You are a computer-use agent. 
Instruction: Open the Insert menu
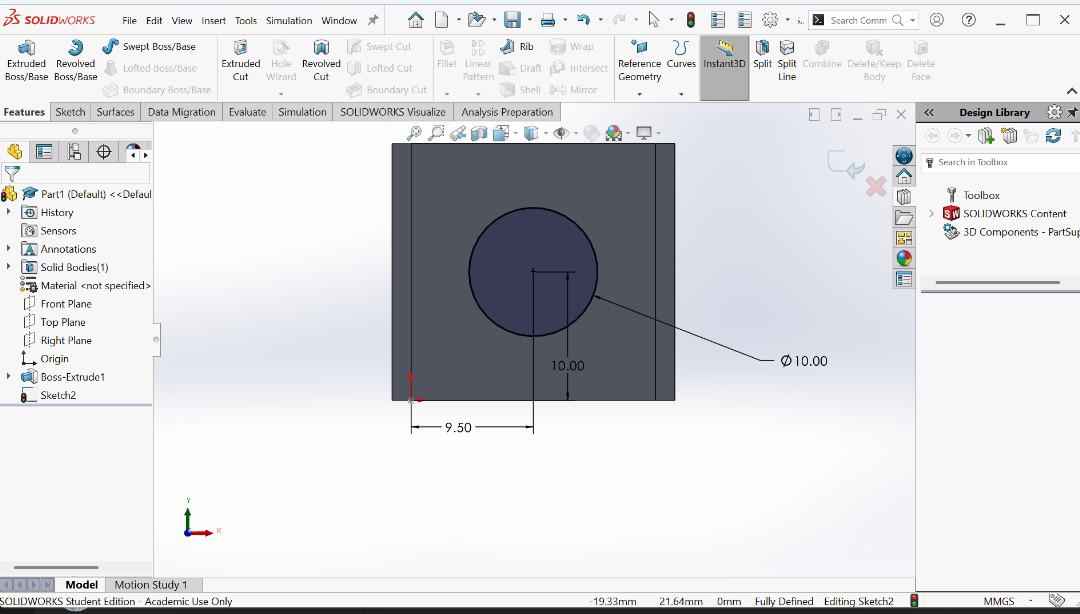pos(213,20)
